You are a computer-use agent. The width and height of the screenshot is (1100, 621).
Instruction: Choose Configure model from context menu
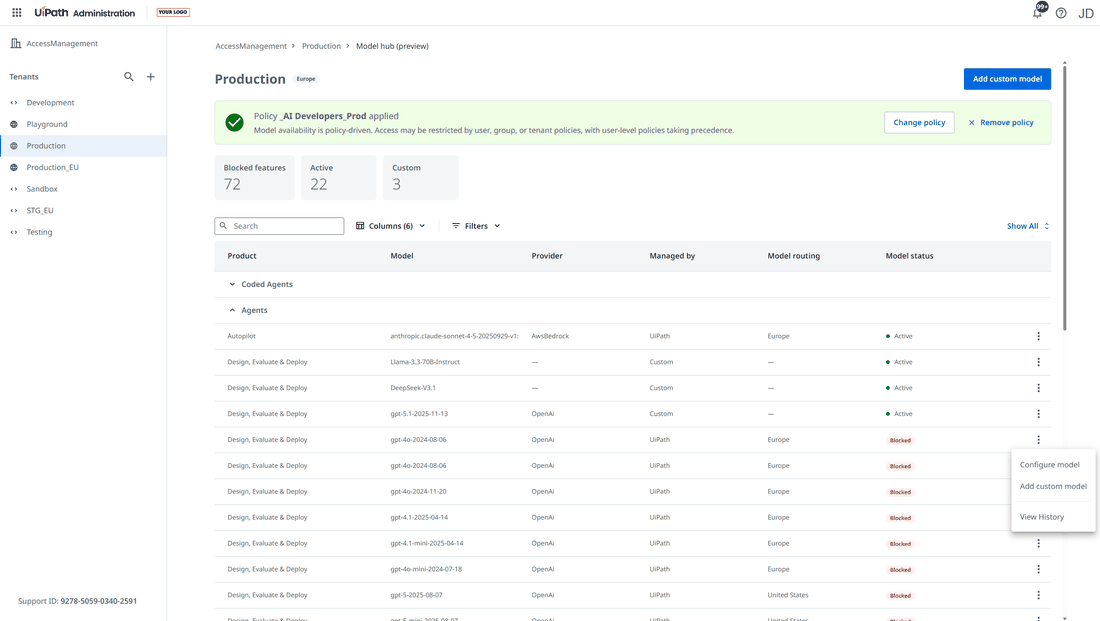(x=1049, y=465)
